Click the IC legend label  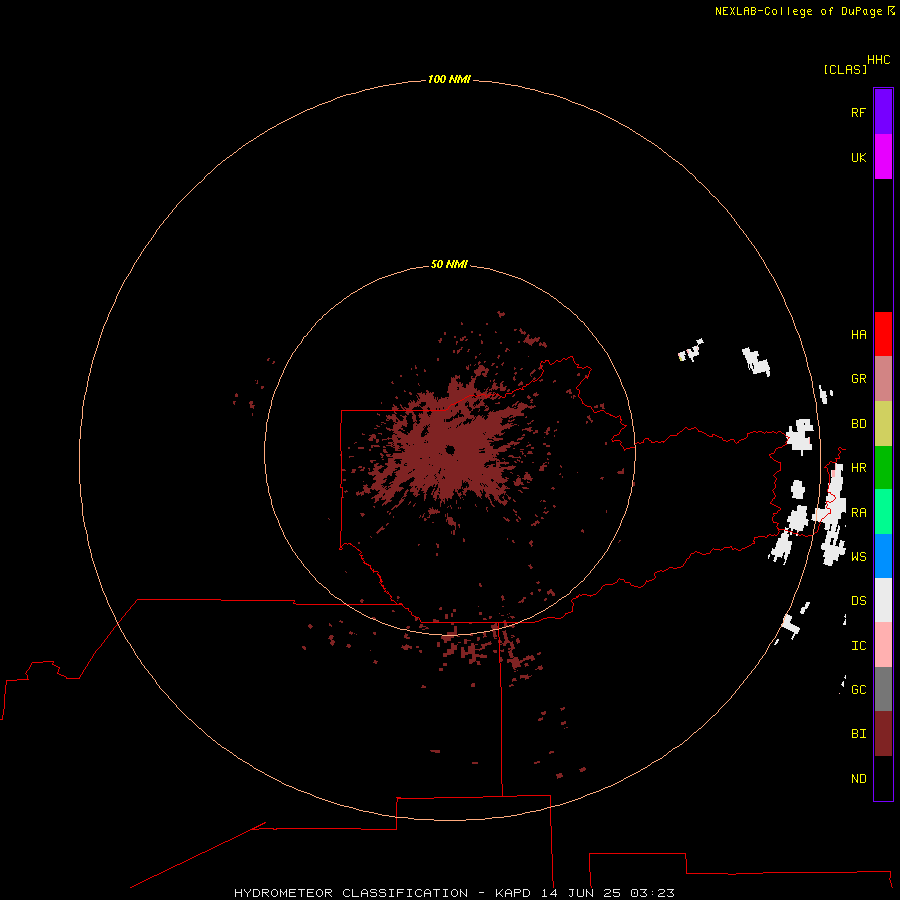[x=859, y=645]
